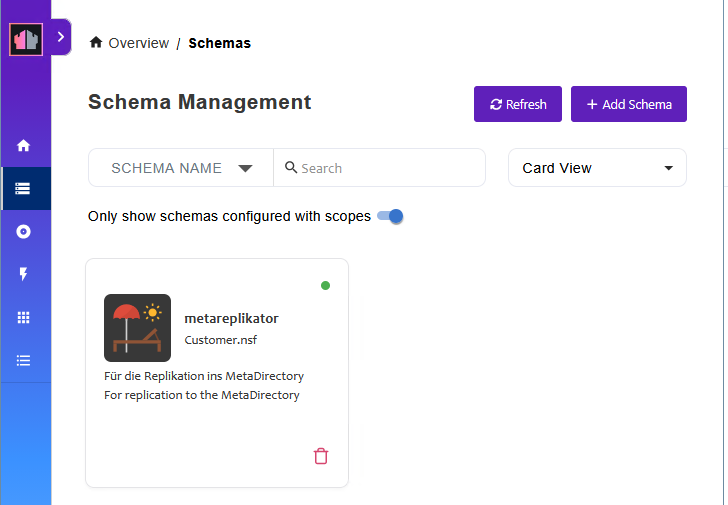Click the Add Schema button
Viewport: 728px width, 505px height.
628,104
